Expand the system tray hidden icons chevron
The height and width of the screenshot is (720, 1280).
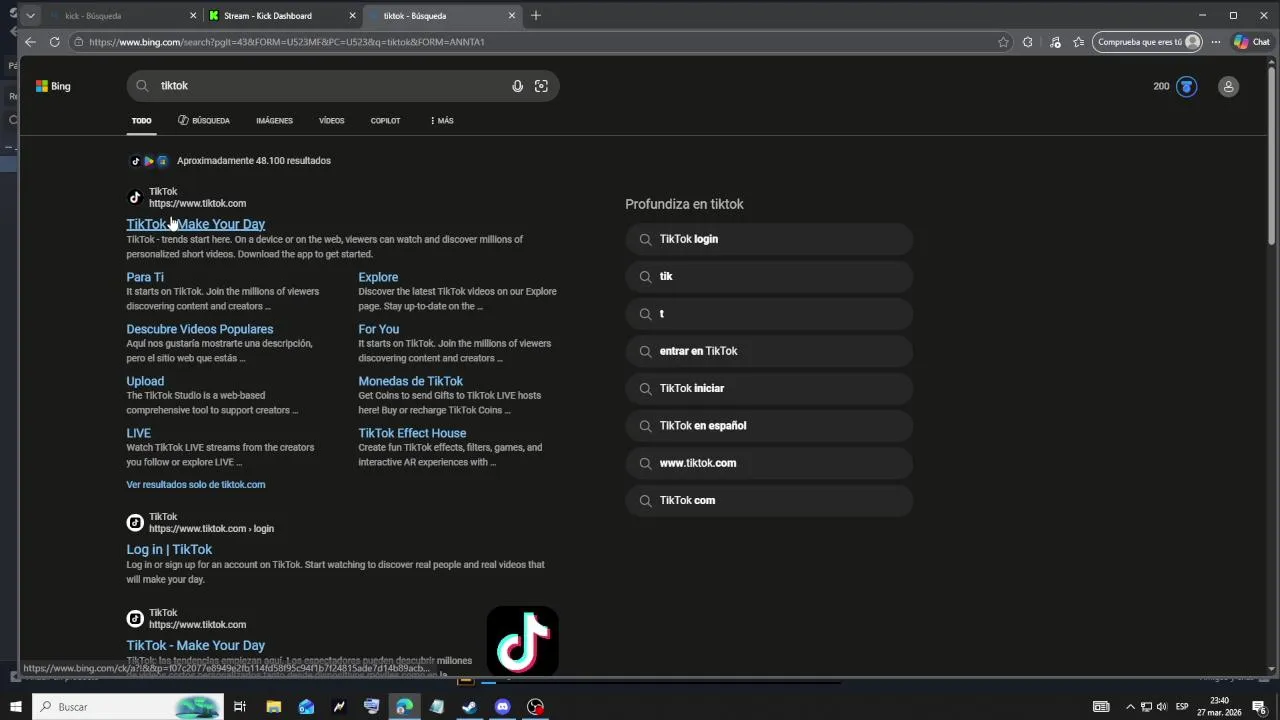point(1130,707)
